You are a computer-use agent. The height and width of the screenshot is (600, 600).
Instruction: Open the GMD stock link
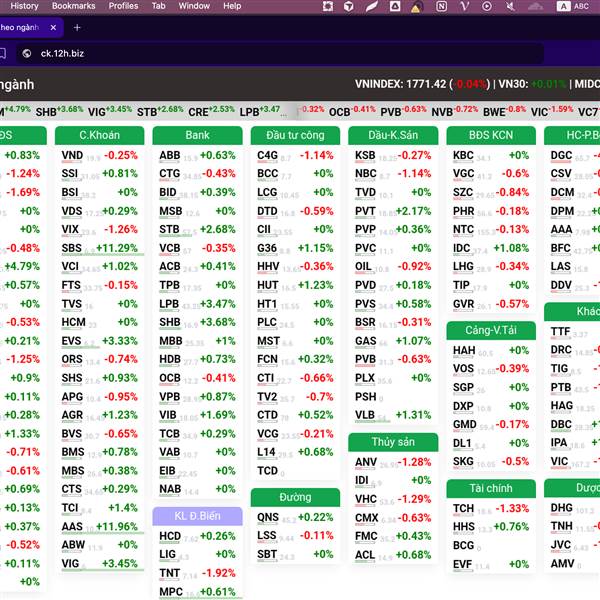tap(465, 425)
